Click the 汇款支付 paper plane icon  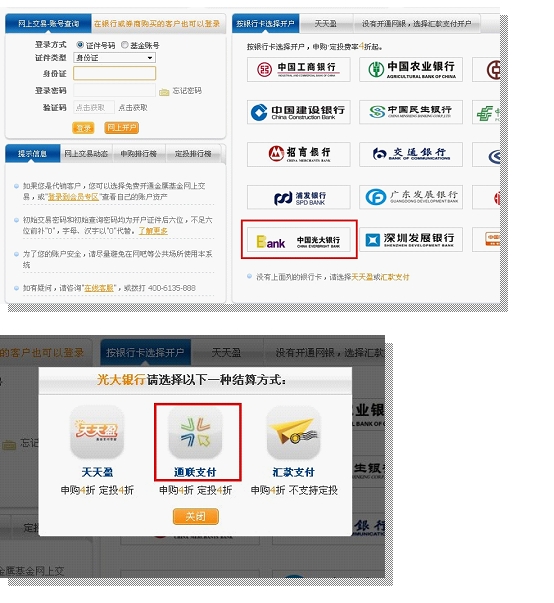[x=293, y=432]
